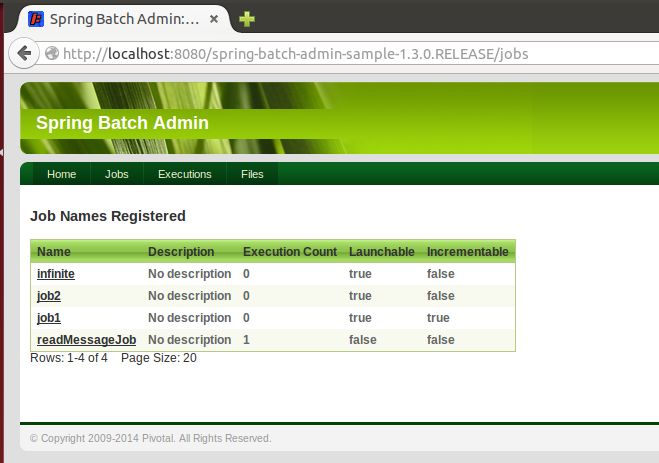Open the readMessageJob link
Viewport: 659px width, 463px height.
coord(87,339)
